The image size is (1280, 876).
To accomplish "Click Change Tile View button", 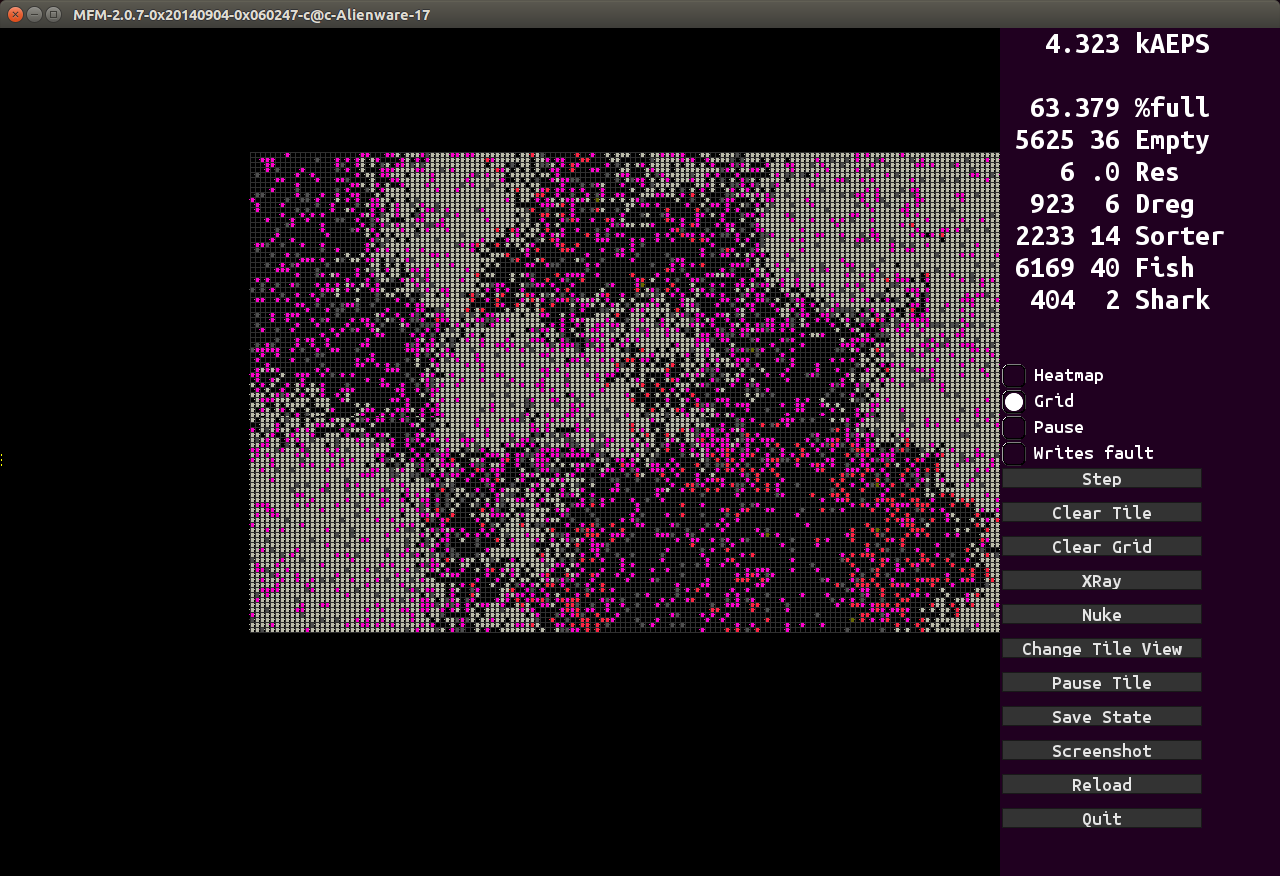I will (1101, 649).
